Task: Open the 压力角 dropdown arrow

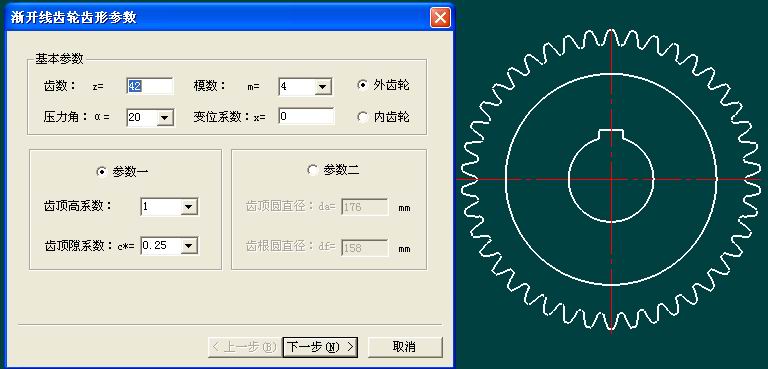Action: pyautogui.click(x=165, y=118)
